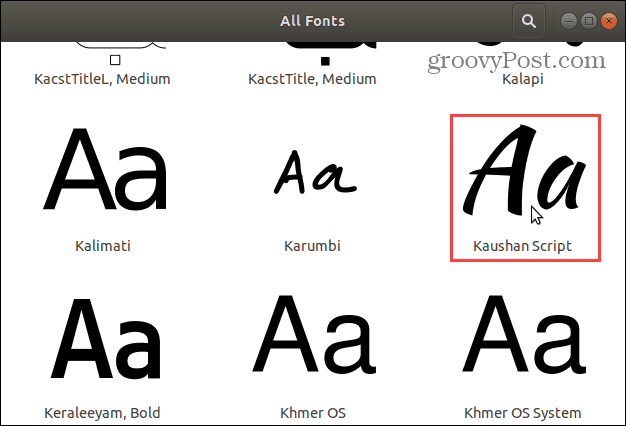This screenshot has height=426, width=626.
Task: Click the Khmer OS System name label
Action: pos(523,413)
